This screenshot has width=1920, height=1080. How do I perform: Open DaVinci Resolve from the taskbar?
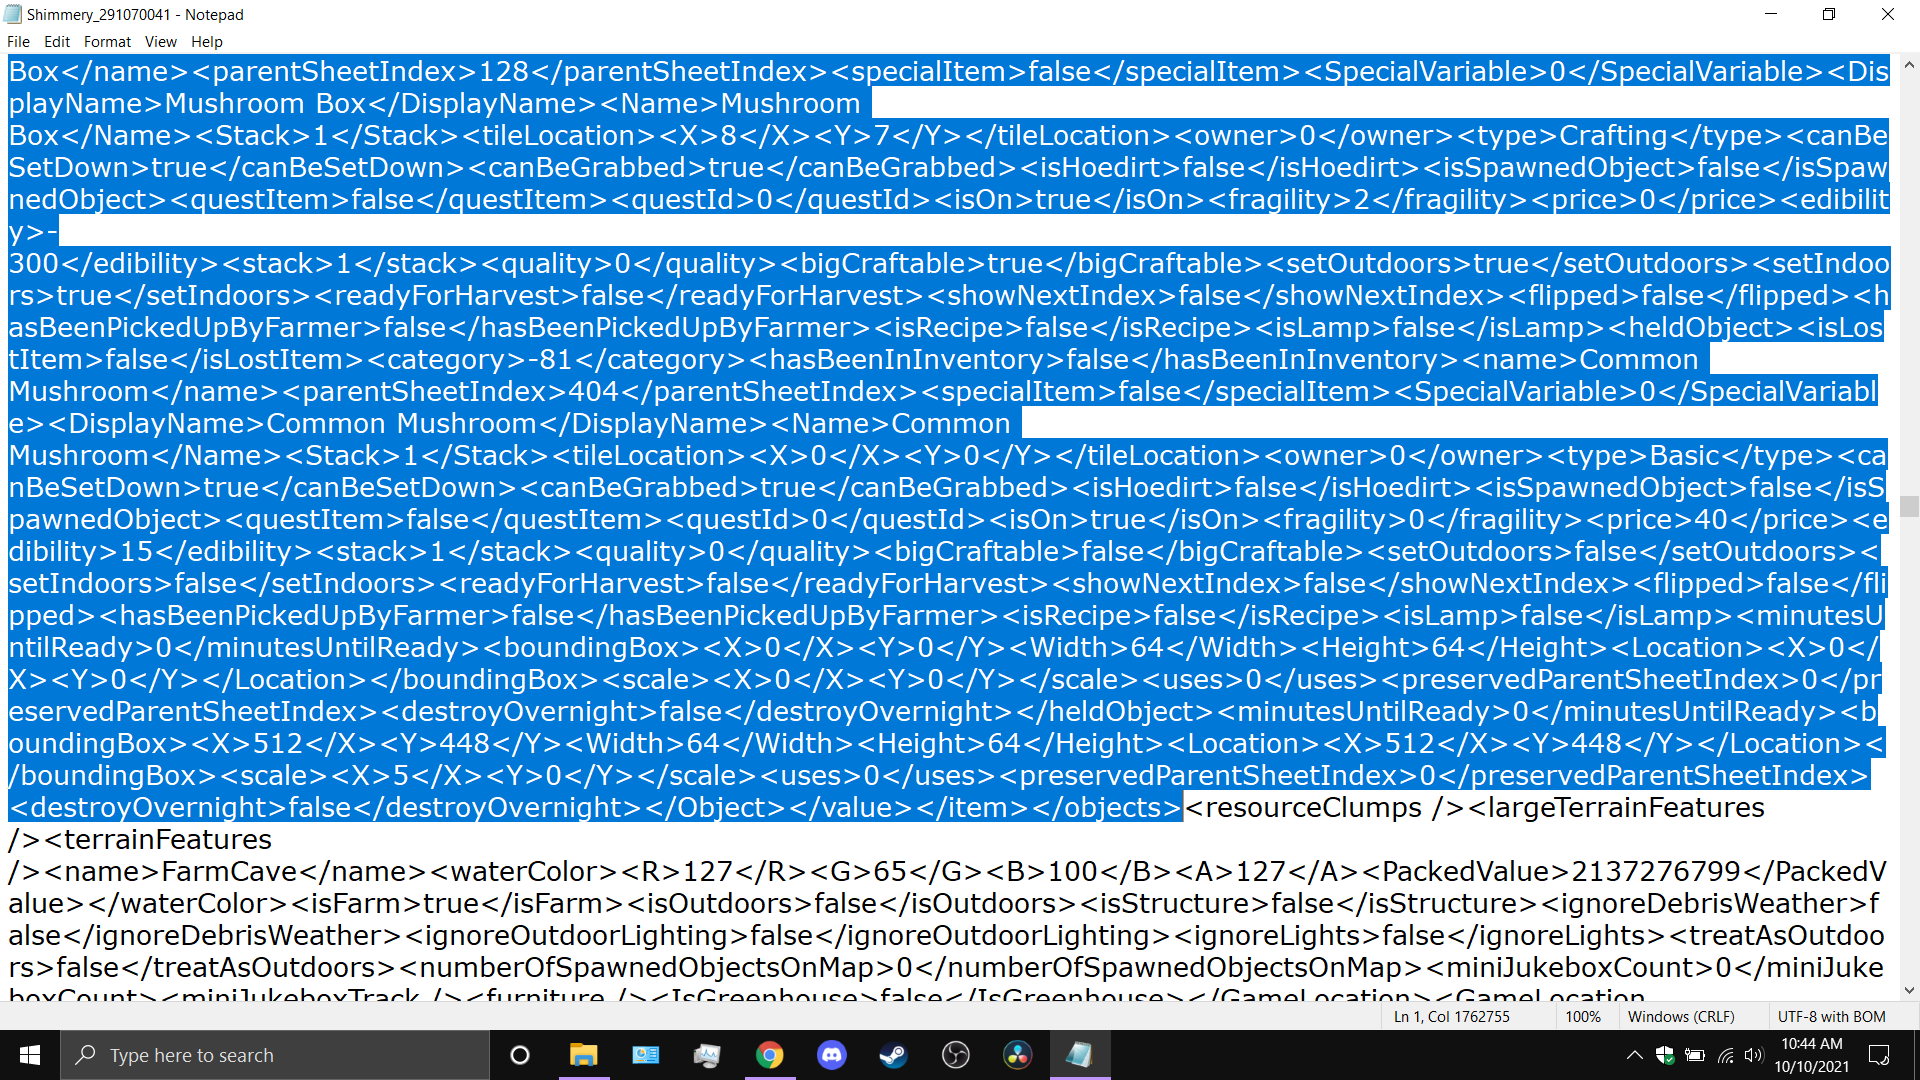tap(1017, 1055)
